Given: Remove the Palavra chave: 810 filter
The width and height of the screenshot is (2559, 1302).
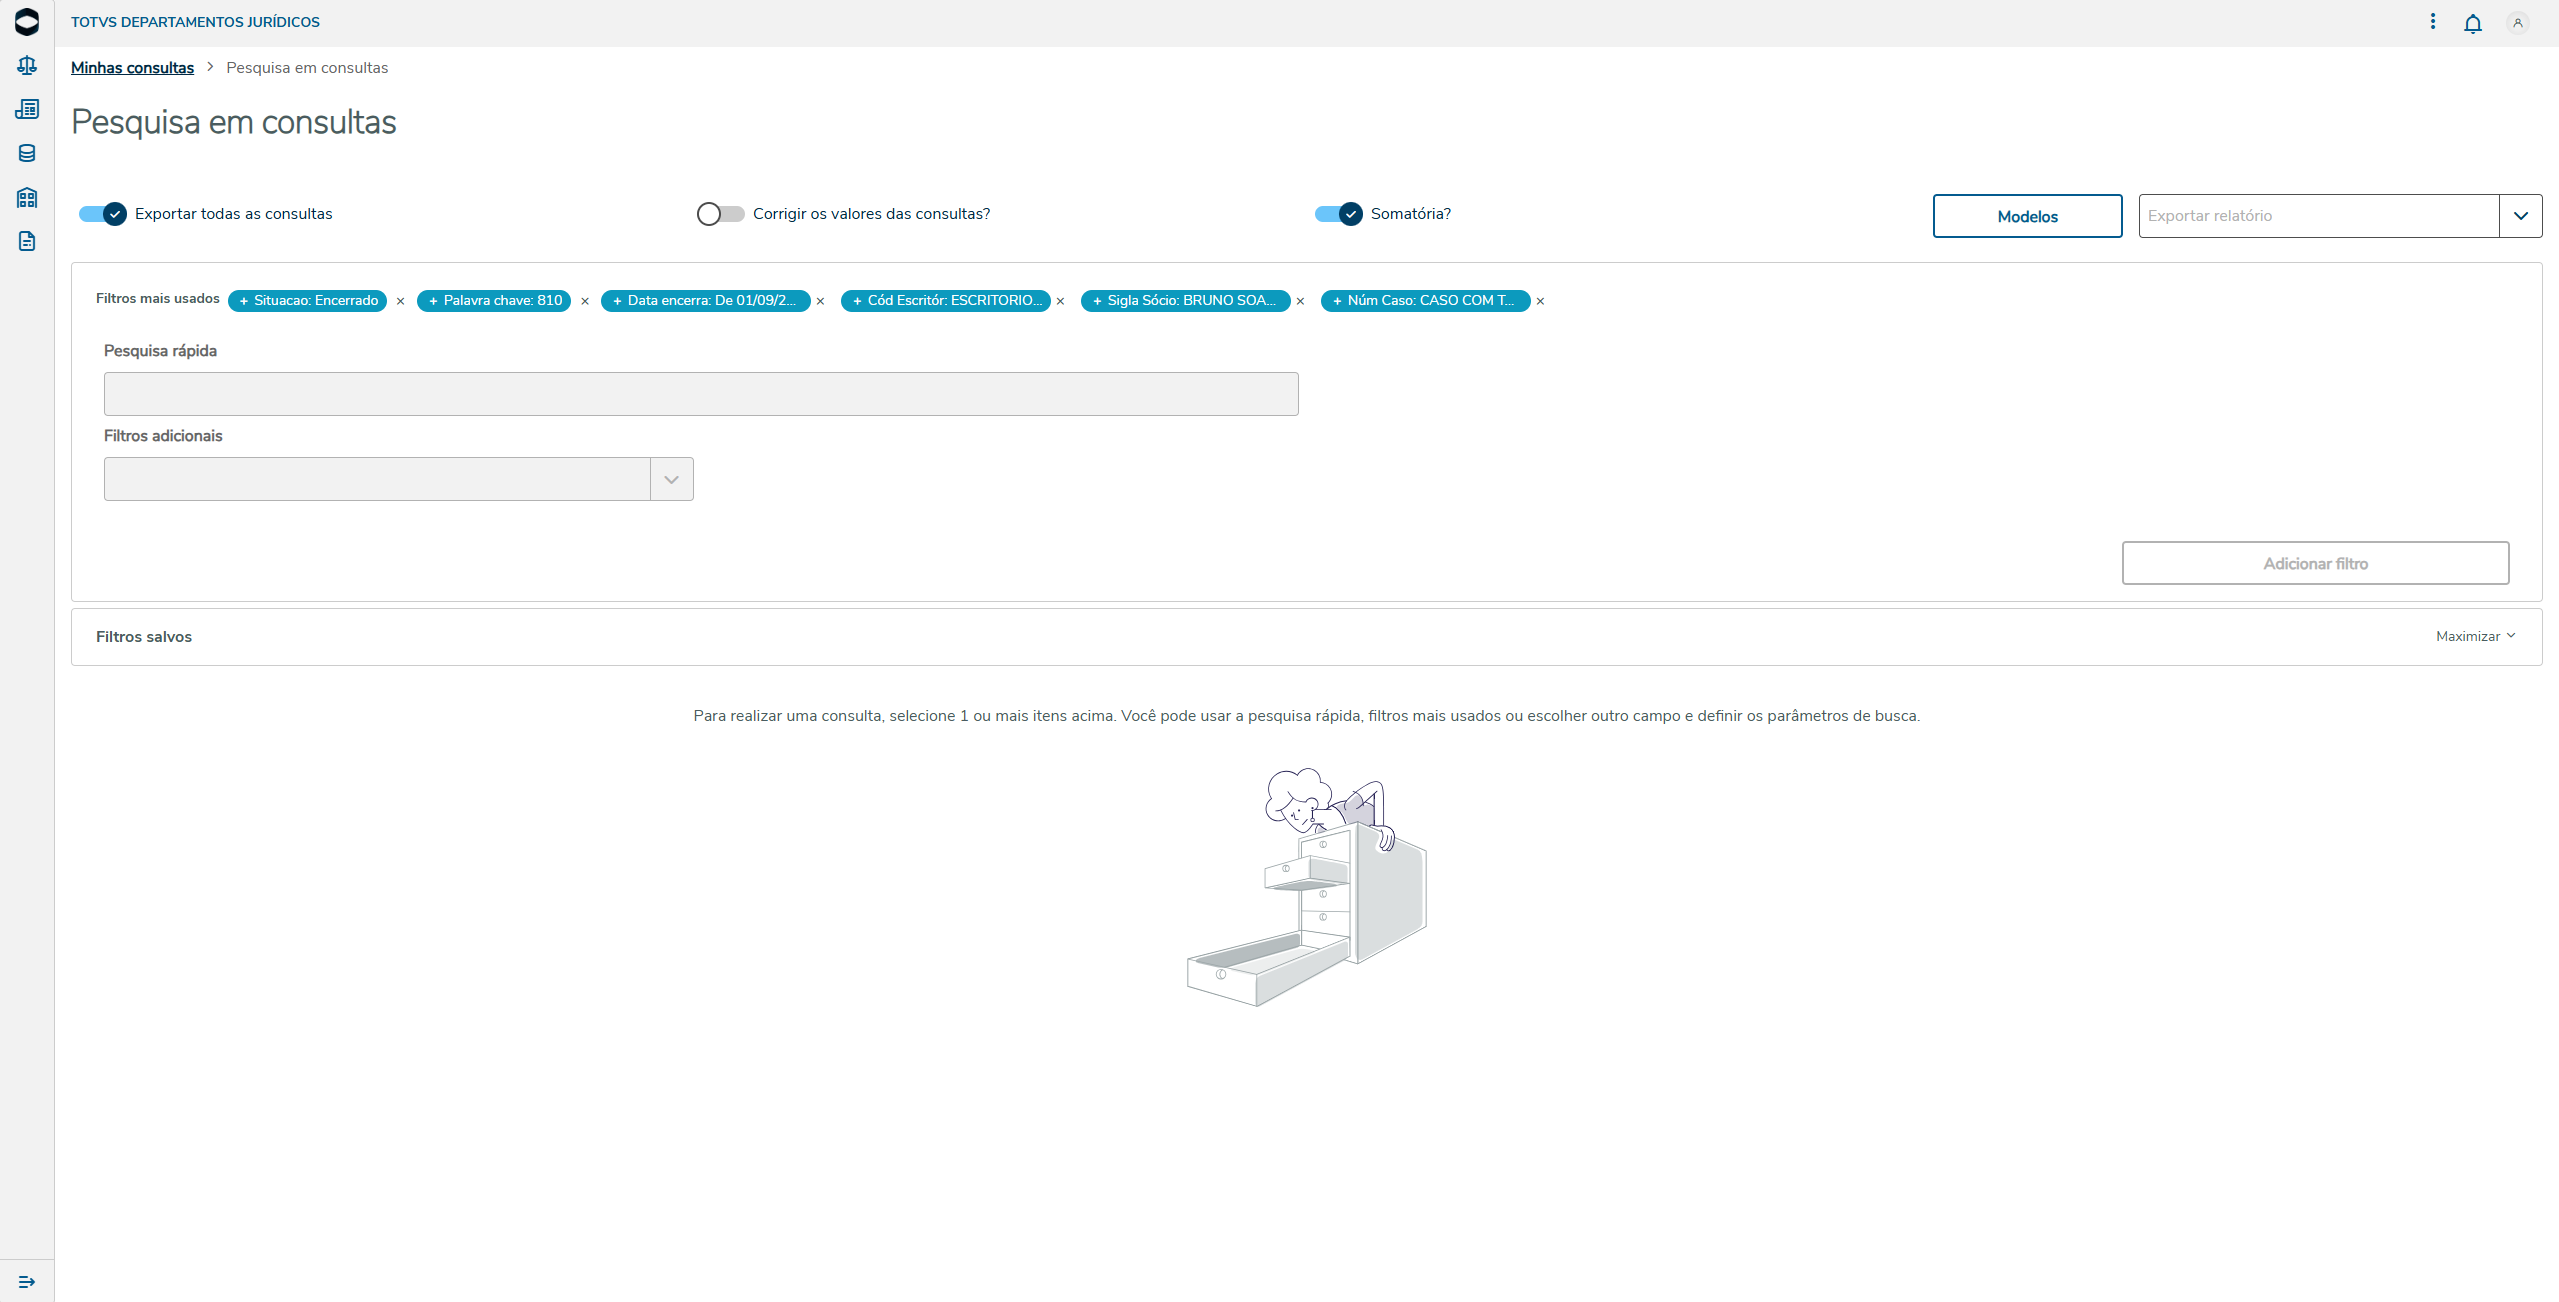Looking at the screenshot, I should click(x=585, y=302).
